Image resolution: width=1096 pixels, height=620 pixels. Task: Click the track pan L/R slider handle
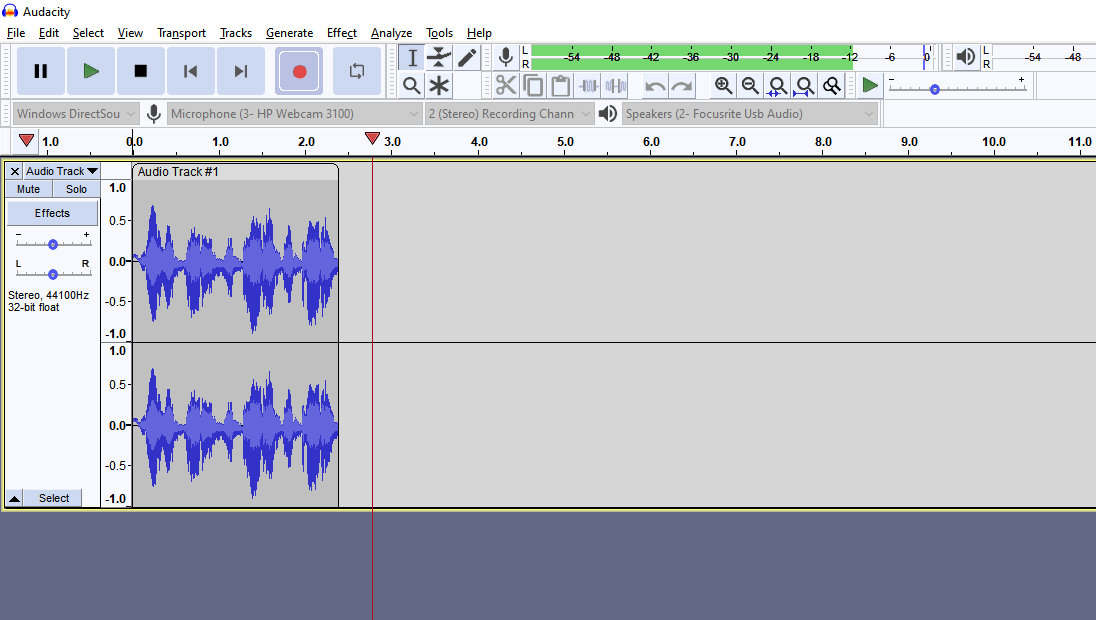click(52, 274)
